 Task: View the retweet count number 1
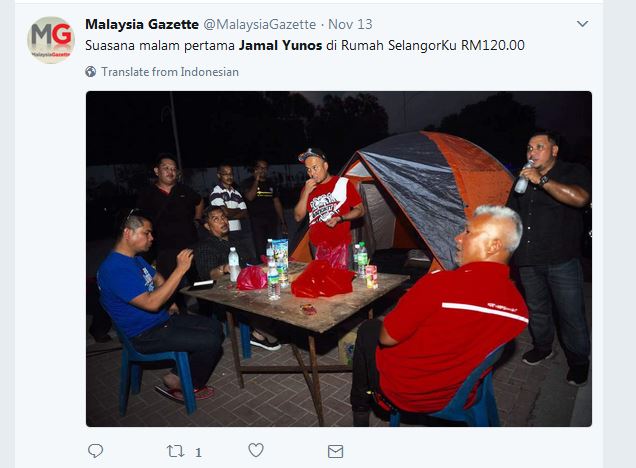[x=198, y=452]
